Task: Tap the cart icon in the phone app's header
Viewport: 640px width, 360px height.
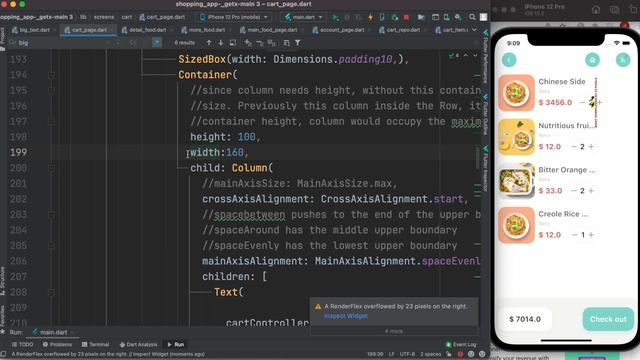Action: [623, 60]
